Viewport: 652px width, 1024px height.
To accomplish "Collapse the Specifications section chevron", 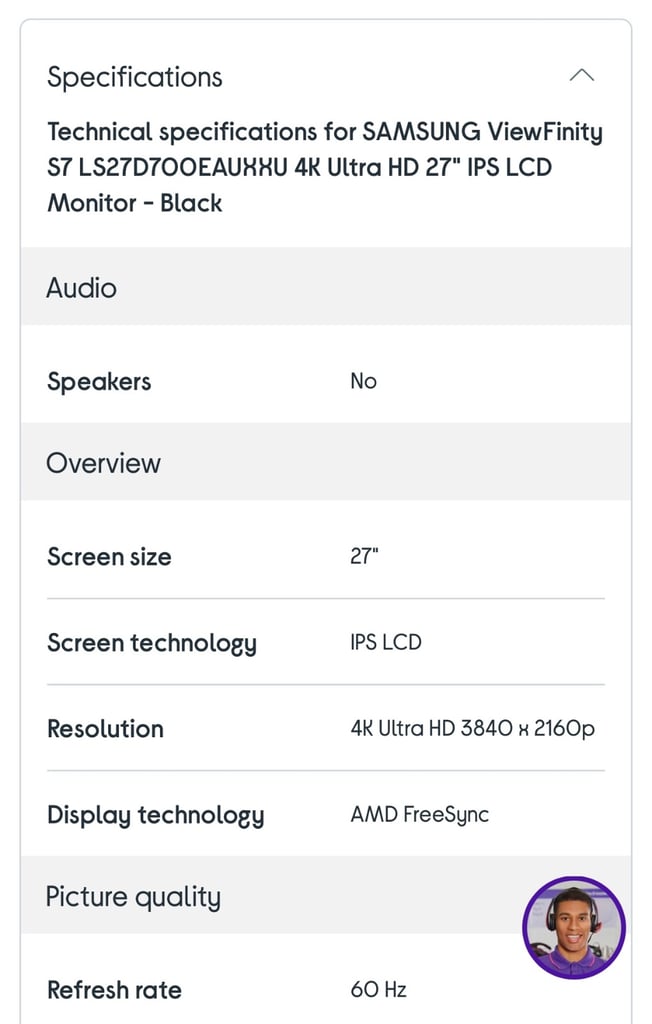I will coord(581,76).
